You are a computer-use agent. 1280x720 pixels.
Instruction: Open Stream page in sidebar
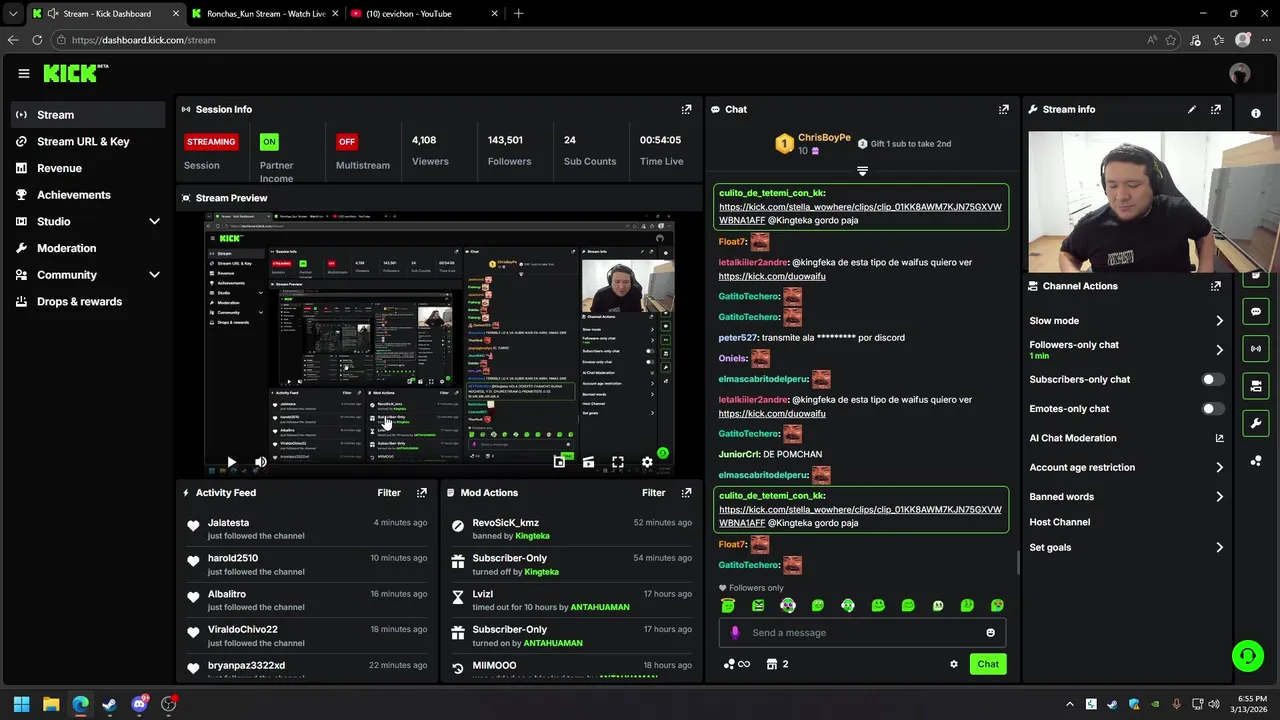coord(88,115)
